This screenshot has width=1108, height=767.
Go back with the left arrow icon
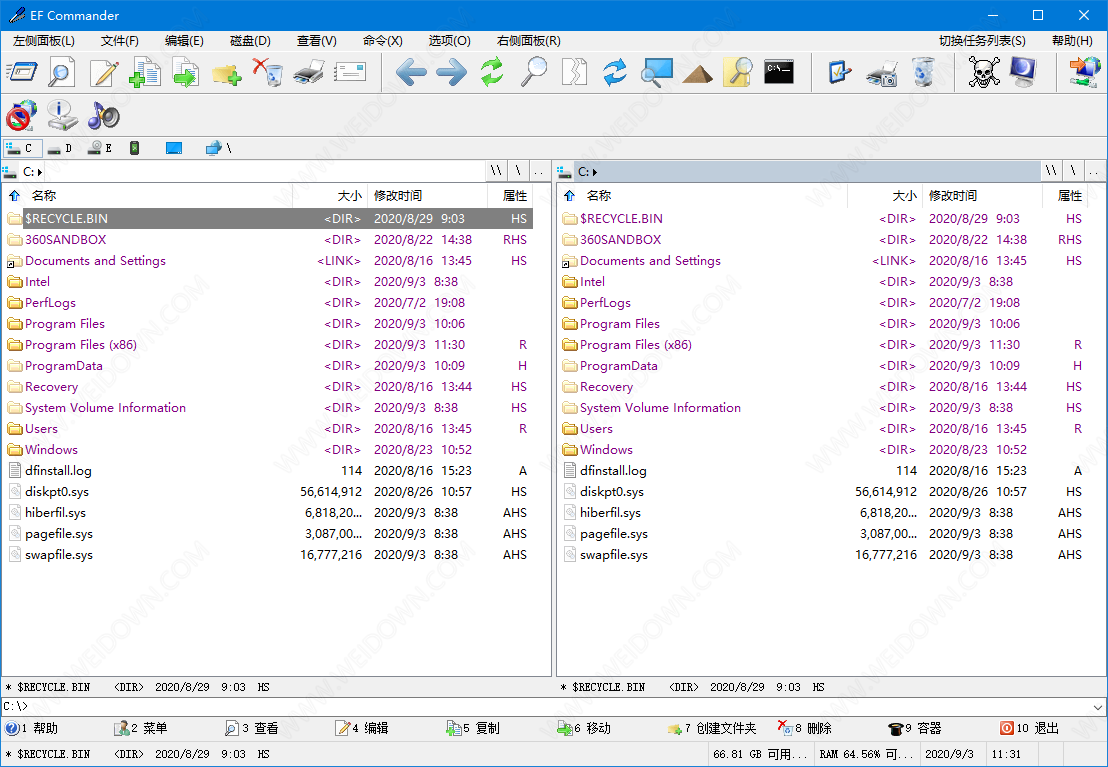pos(411,72)
